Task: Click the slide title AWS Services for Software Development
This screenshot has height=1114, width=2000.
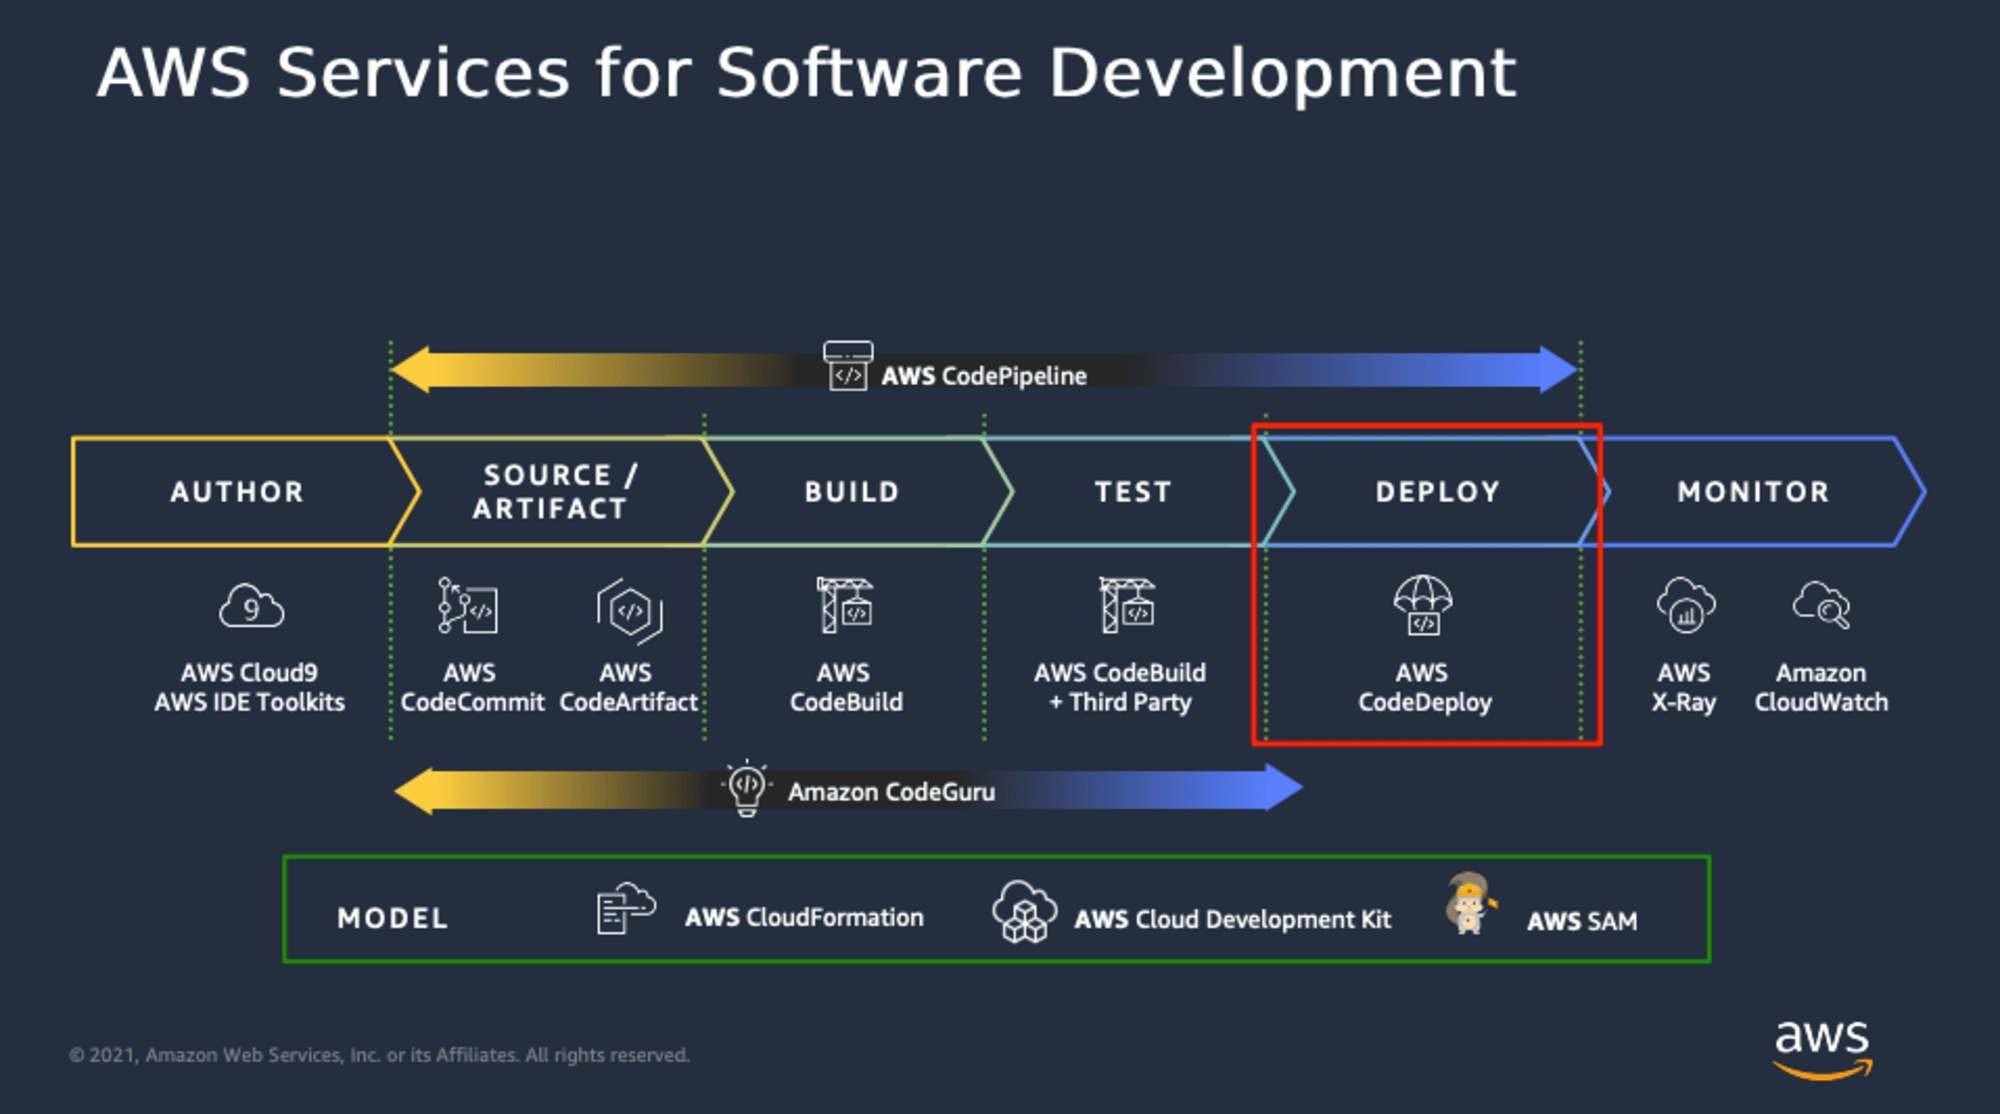Action: (x=806, y=73)
